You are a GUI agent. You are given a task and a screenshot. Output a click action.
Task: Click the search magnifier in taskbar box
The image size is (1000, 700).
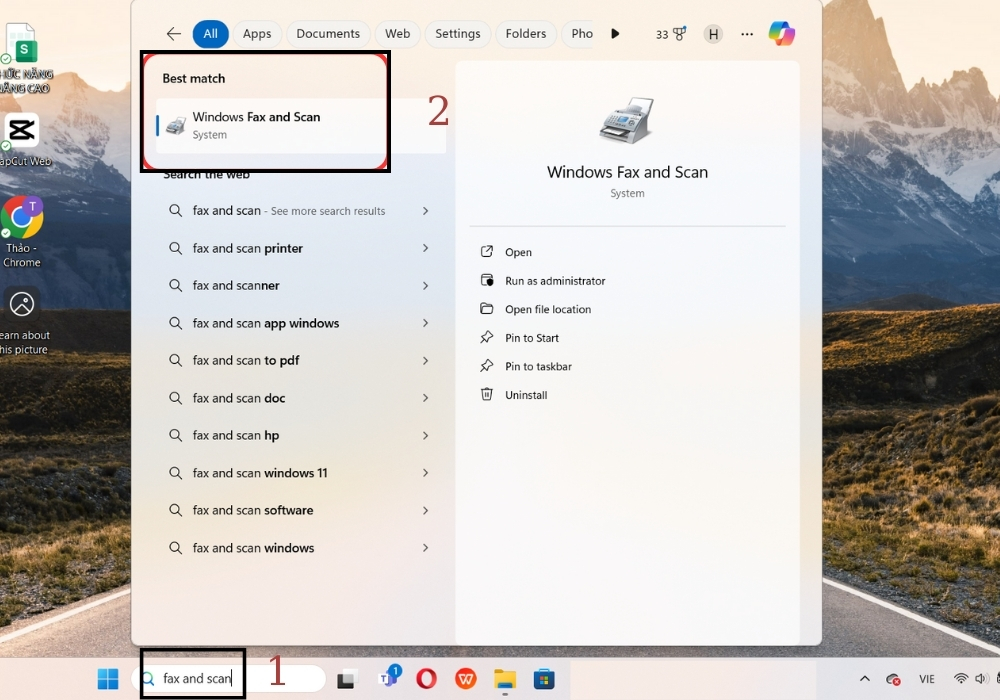tap(148, 679)
